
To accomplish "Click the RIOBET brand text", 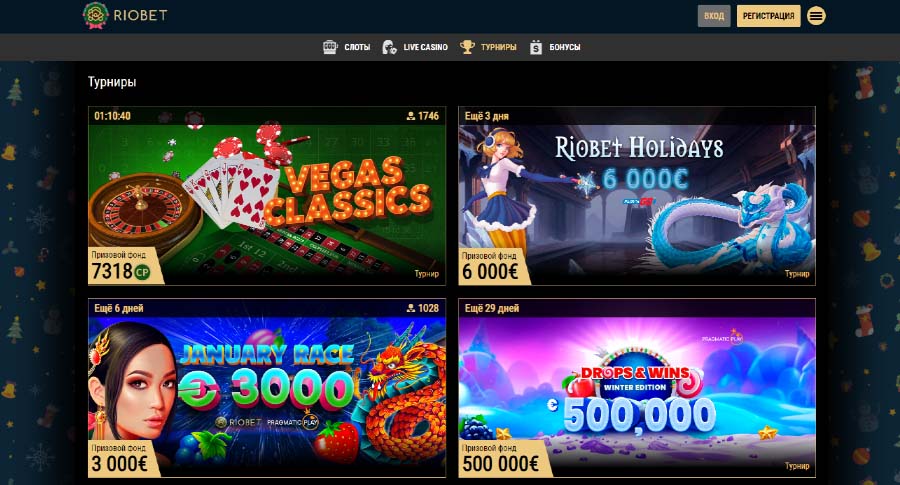I will [140, 15].
